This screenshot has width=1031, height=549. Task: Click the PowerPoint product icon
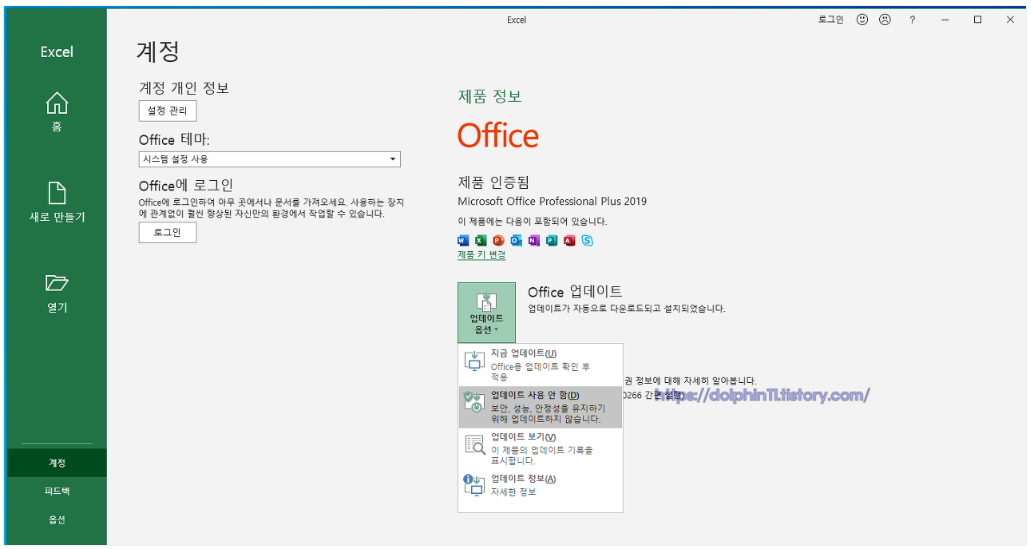(498, 241)
